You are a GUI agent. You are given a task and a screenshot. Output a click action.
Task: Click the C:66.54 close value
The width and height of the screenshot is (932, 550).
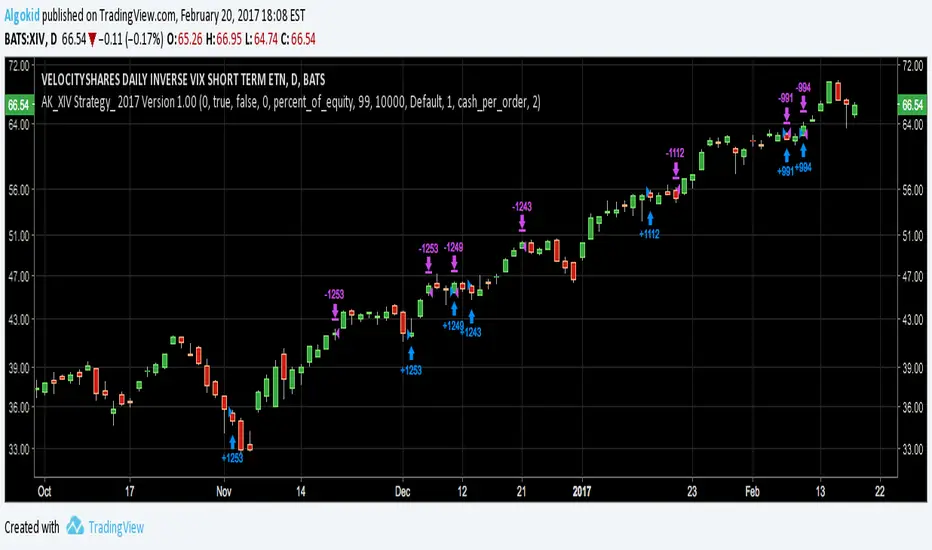point(298,39)
